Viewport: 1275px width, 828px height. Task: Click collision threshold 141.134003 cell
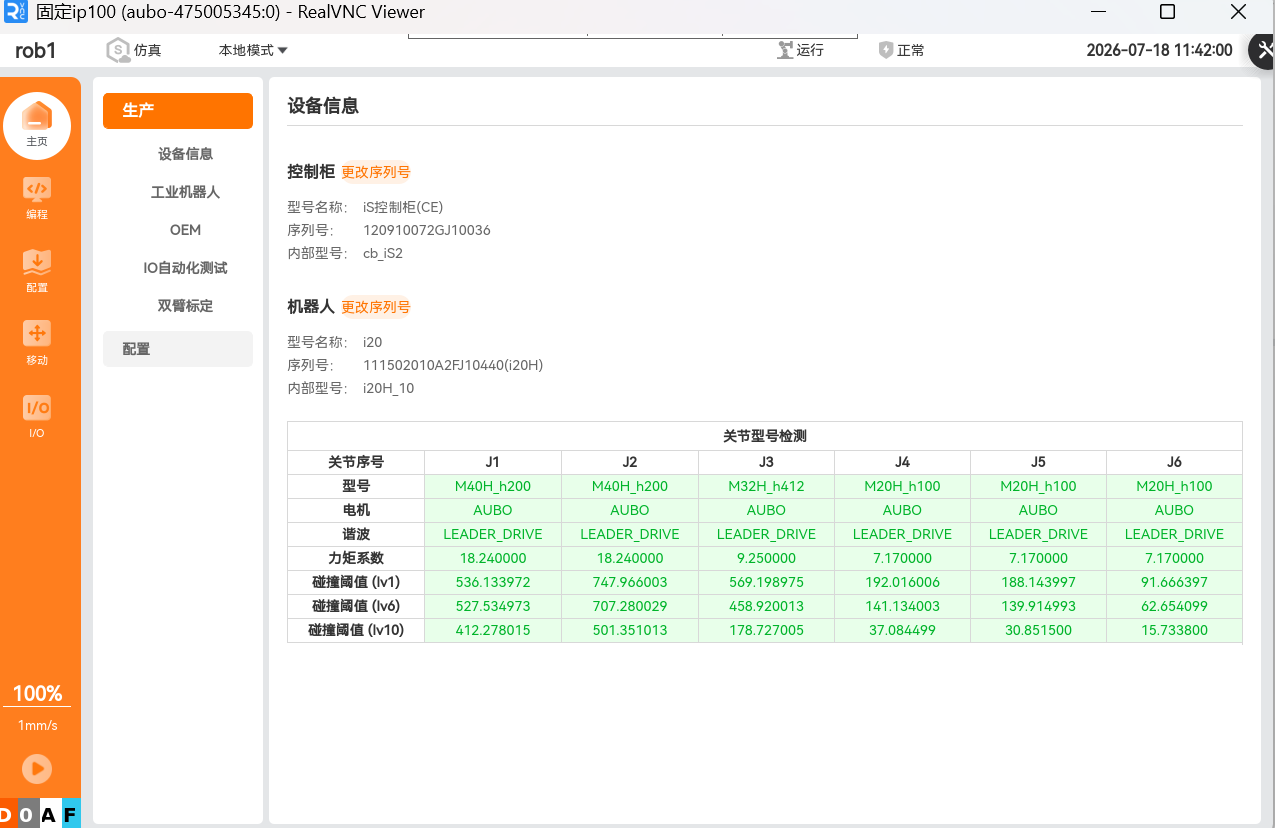[x=902, y=606]
